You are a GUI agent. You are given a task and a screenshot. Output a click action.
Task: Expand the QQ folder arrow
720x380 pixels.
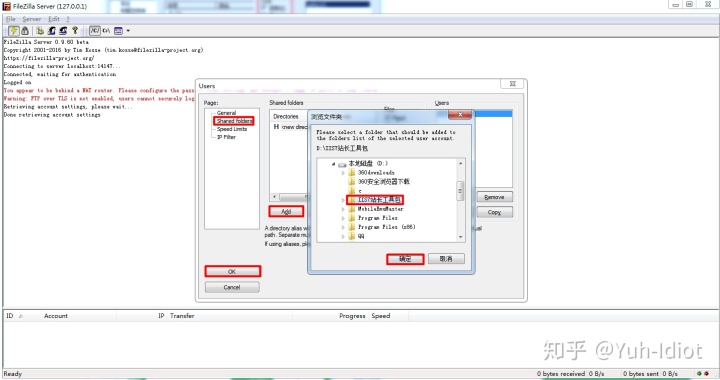pos(343,236)
